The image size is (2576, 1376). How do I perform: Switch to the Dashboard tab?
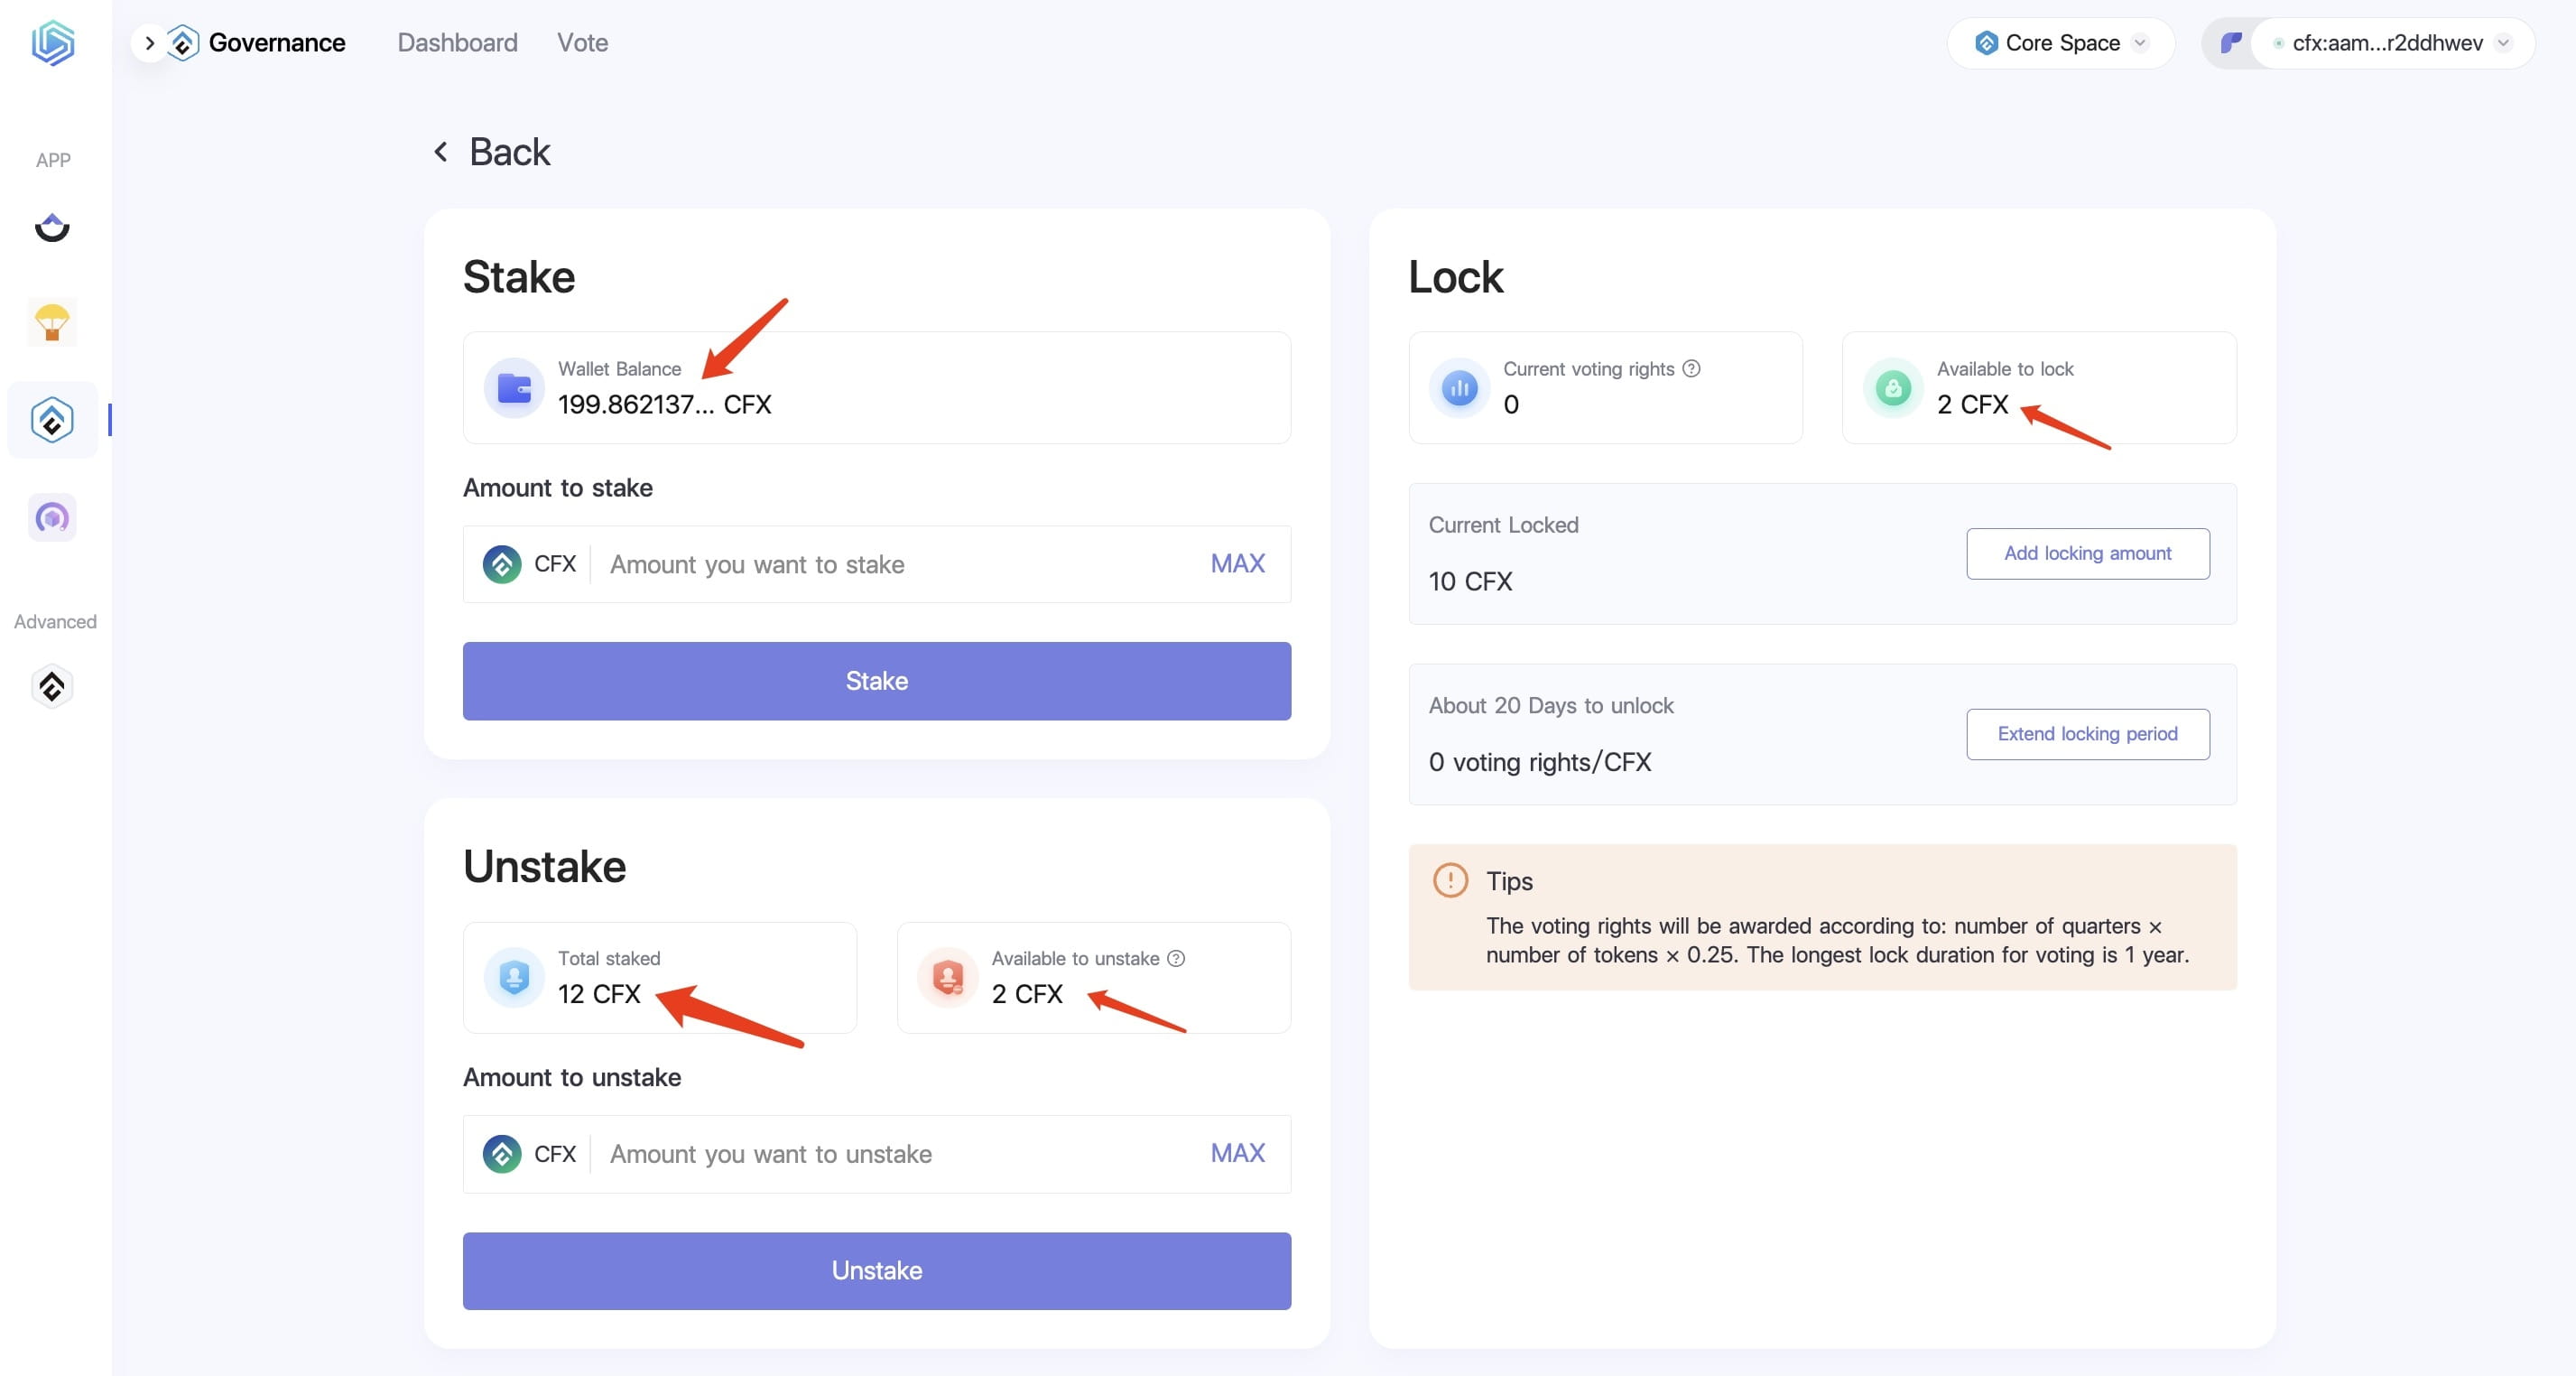point(457,43)
